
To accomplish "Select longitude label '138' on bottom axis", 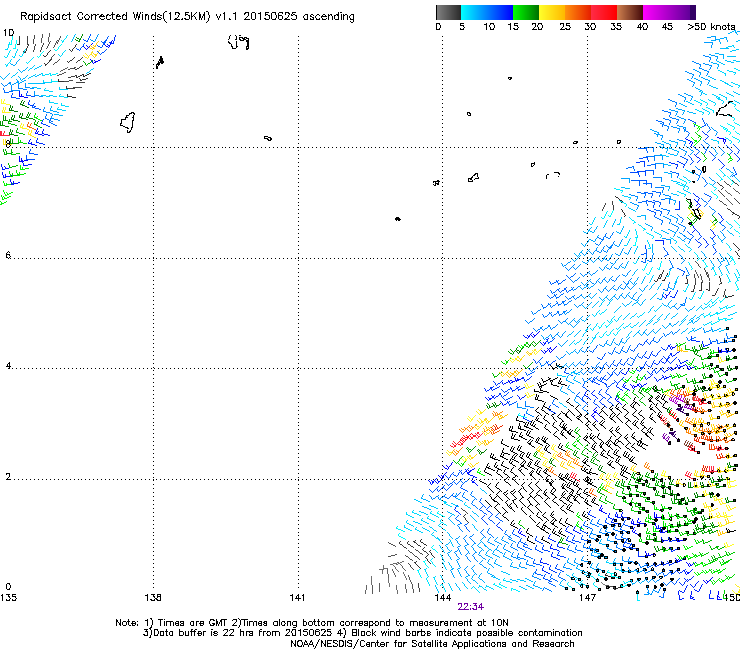I will click(153, 598).
